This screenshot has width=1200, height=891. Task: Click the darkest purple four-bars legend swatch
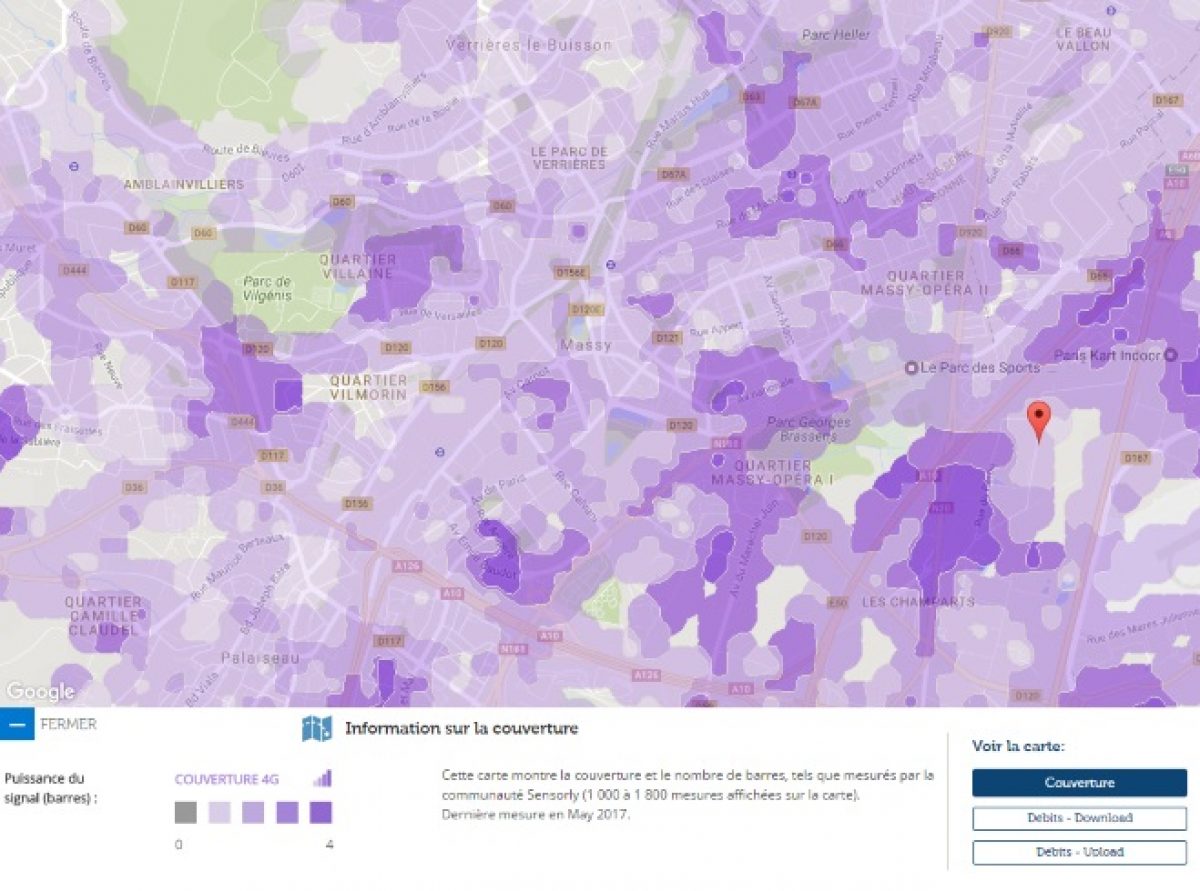click(x=321, y=812)
